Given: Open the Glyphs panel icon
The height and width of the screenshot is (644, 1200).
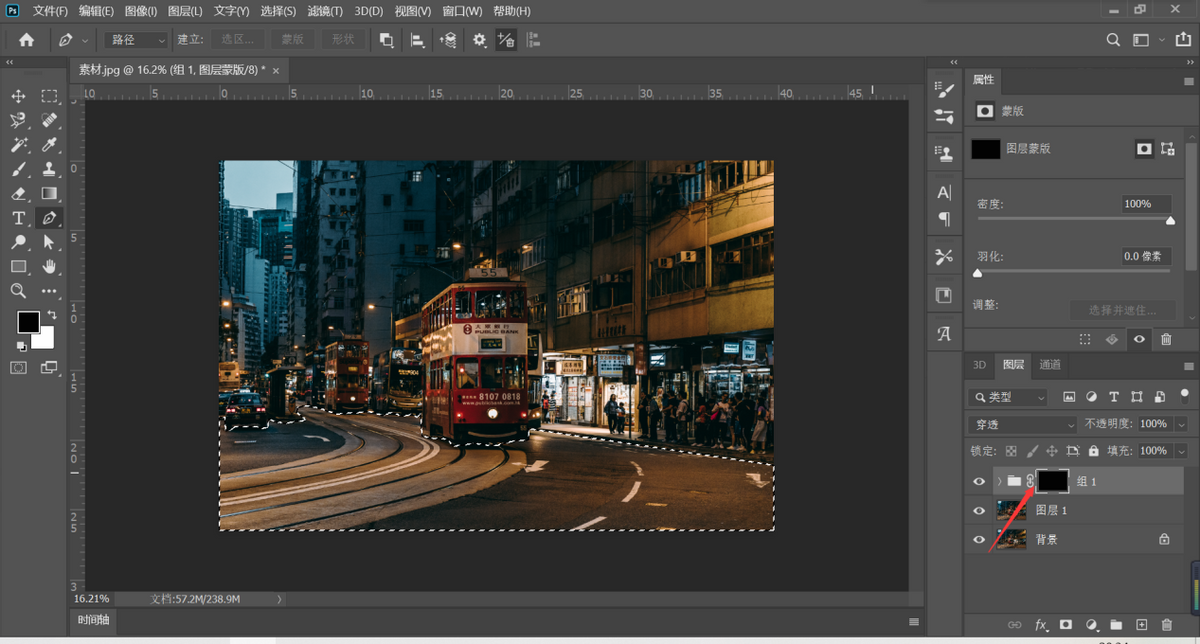Looking at the screenshot, I should click(944, 334).
